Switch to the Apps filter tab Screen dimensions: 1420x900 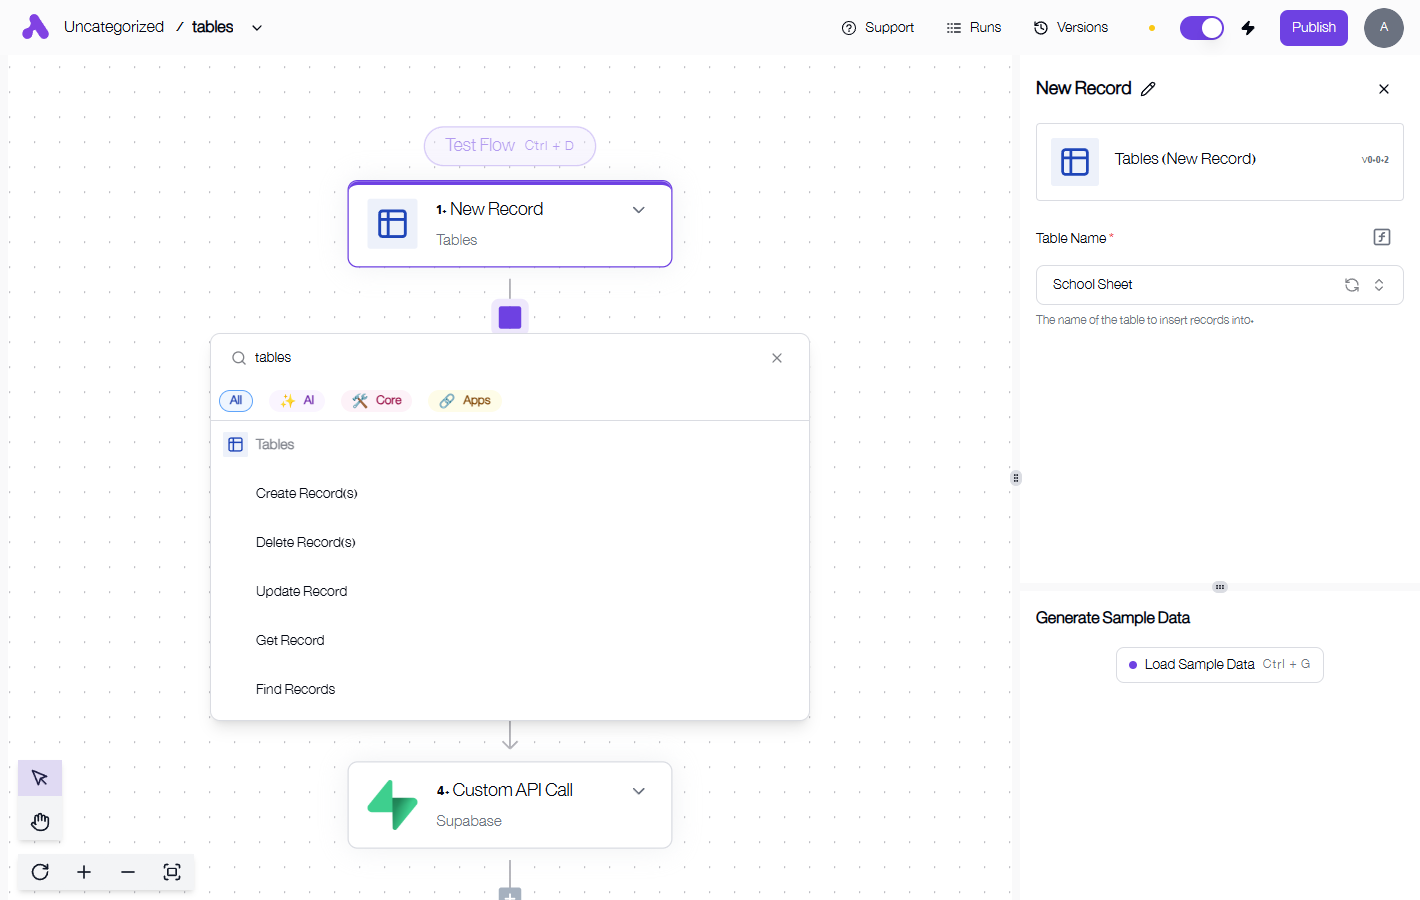[x=465, y=401]
